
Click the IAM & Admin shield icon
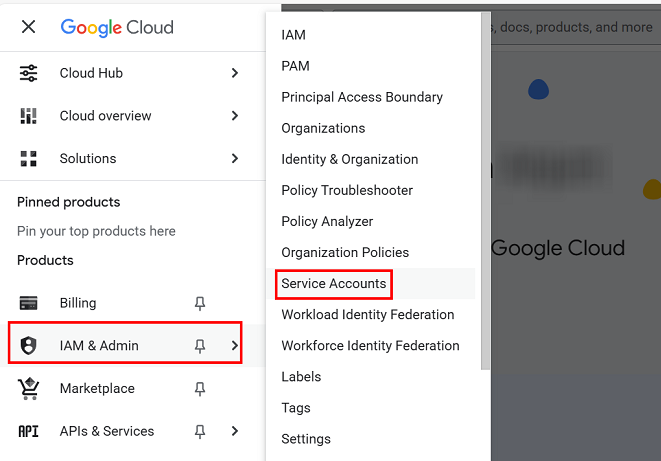point(29,346)
